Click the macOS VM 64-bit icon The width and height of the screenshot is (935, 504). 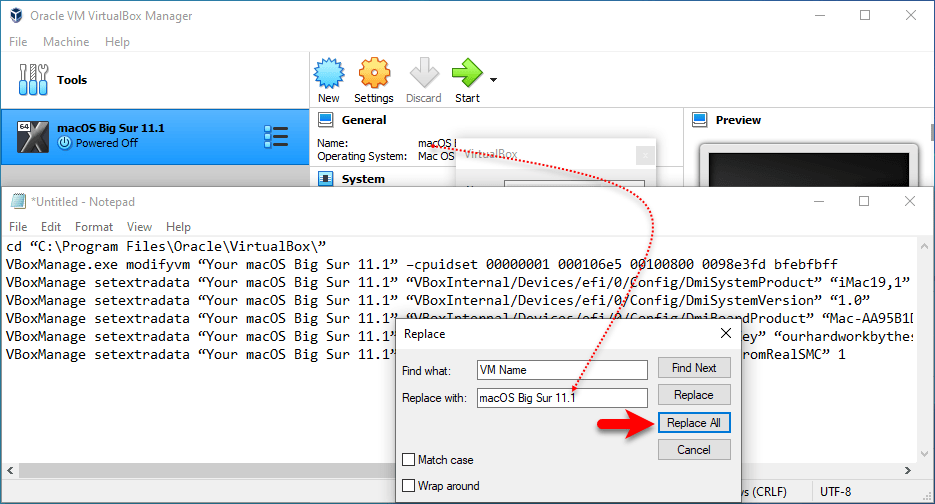pos(33,137)
